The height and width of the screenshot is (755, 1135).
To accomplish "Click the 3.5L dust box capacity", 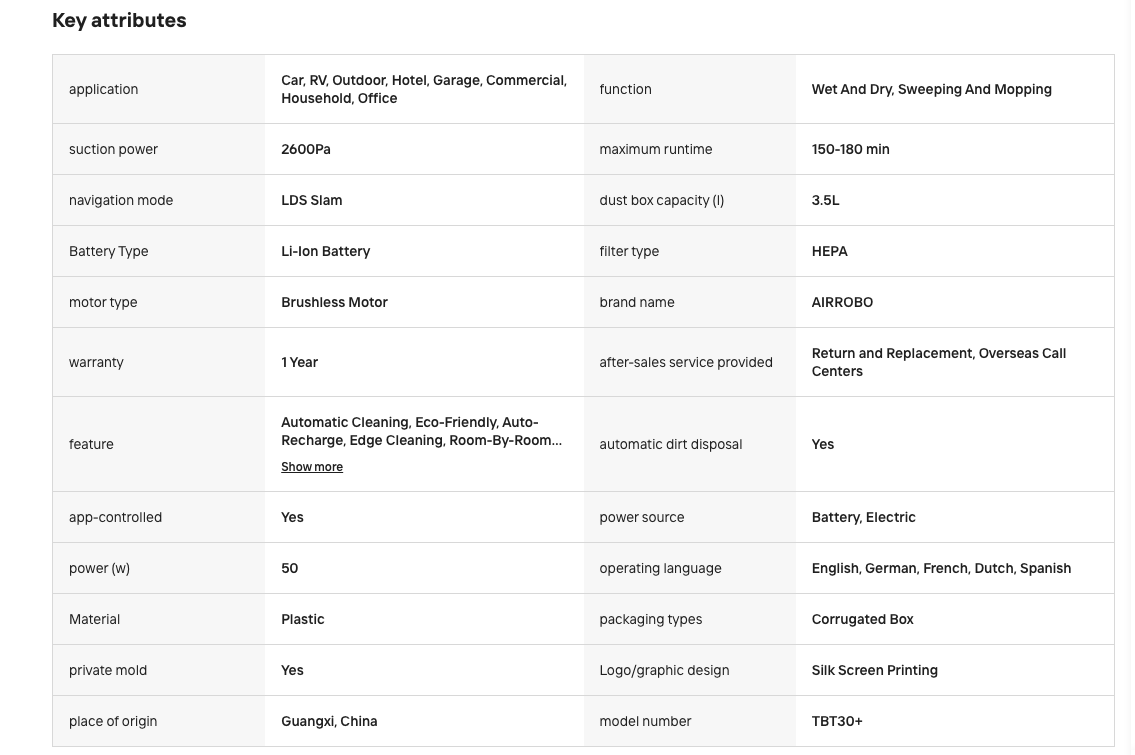I will [x=825, y=200].
